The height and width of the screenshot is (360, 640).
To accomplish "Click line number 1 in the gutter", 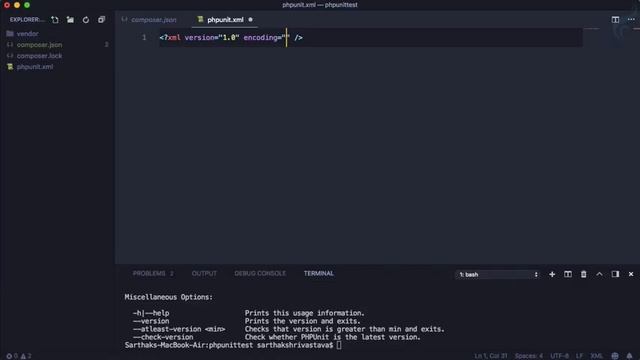I will pyautogui.click(x=144, y=38).
